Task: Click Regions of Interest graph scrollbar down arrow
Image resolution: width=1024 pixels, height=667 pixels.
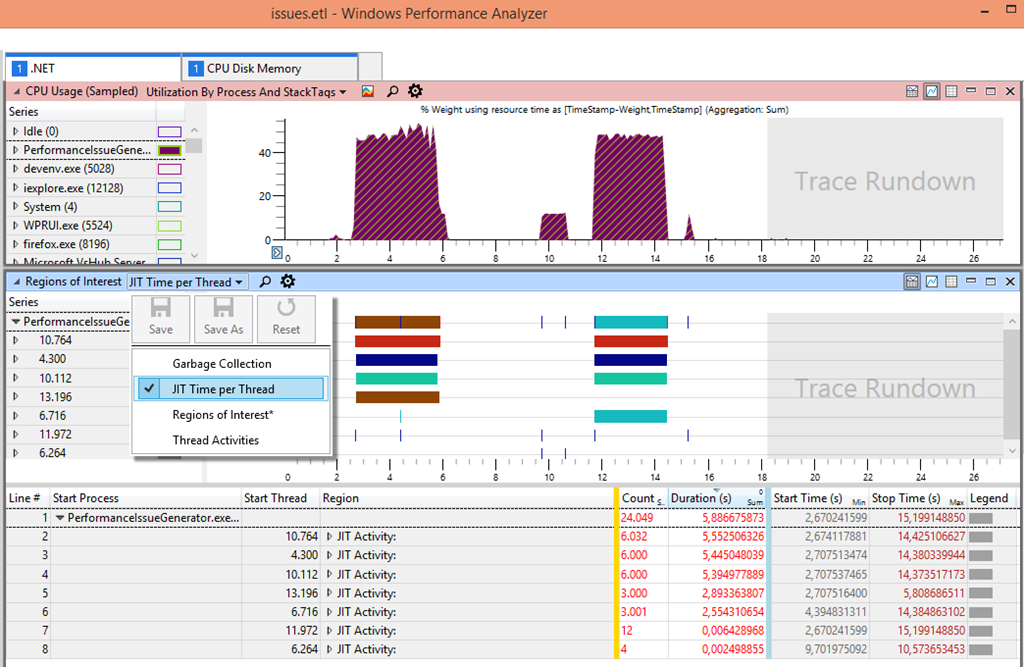Action: [1012, 450]
